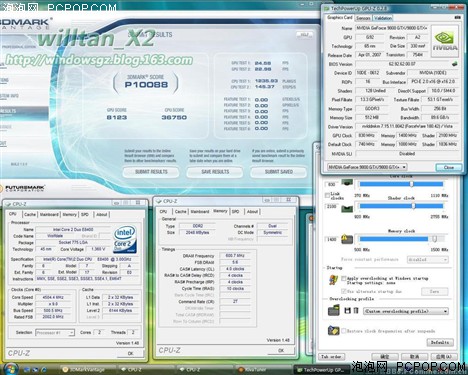Viewport: 468px width, 375px height.
Task: Click the CPU score value 36750
Action: click(x=174, y=117)
